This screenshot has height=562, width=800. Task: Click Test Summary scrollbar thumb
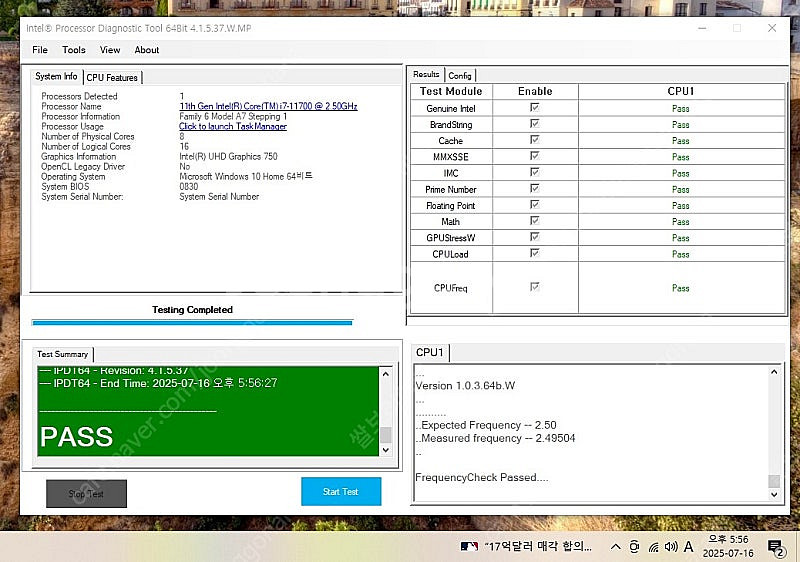point(386,435)
